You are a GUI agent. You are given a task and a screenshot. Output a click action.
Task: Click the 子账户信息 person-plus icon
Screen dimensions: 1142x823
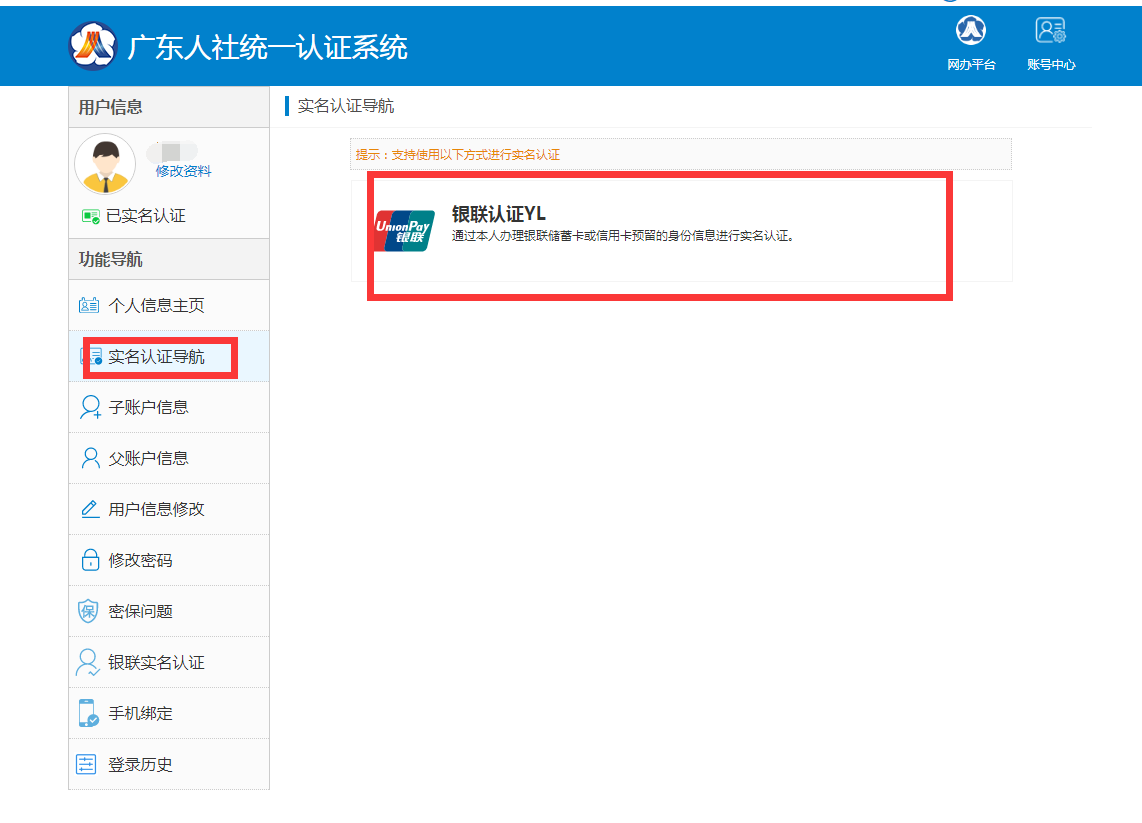90,408
